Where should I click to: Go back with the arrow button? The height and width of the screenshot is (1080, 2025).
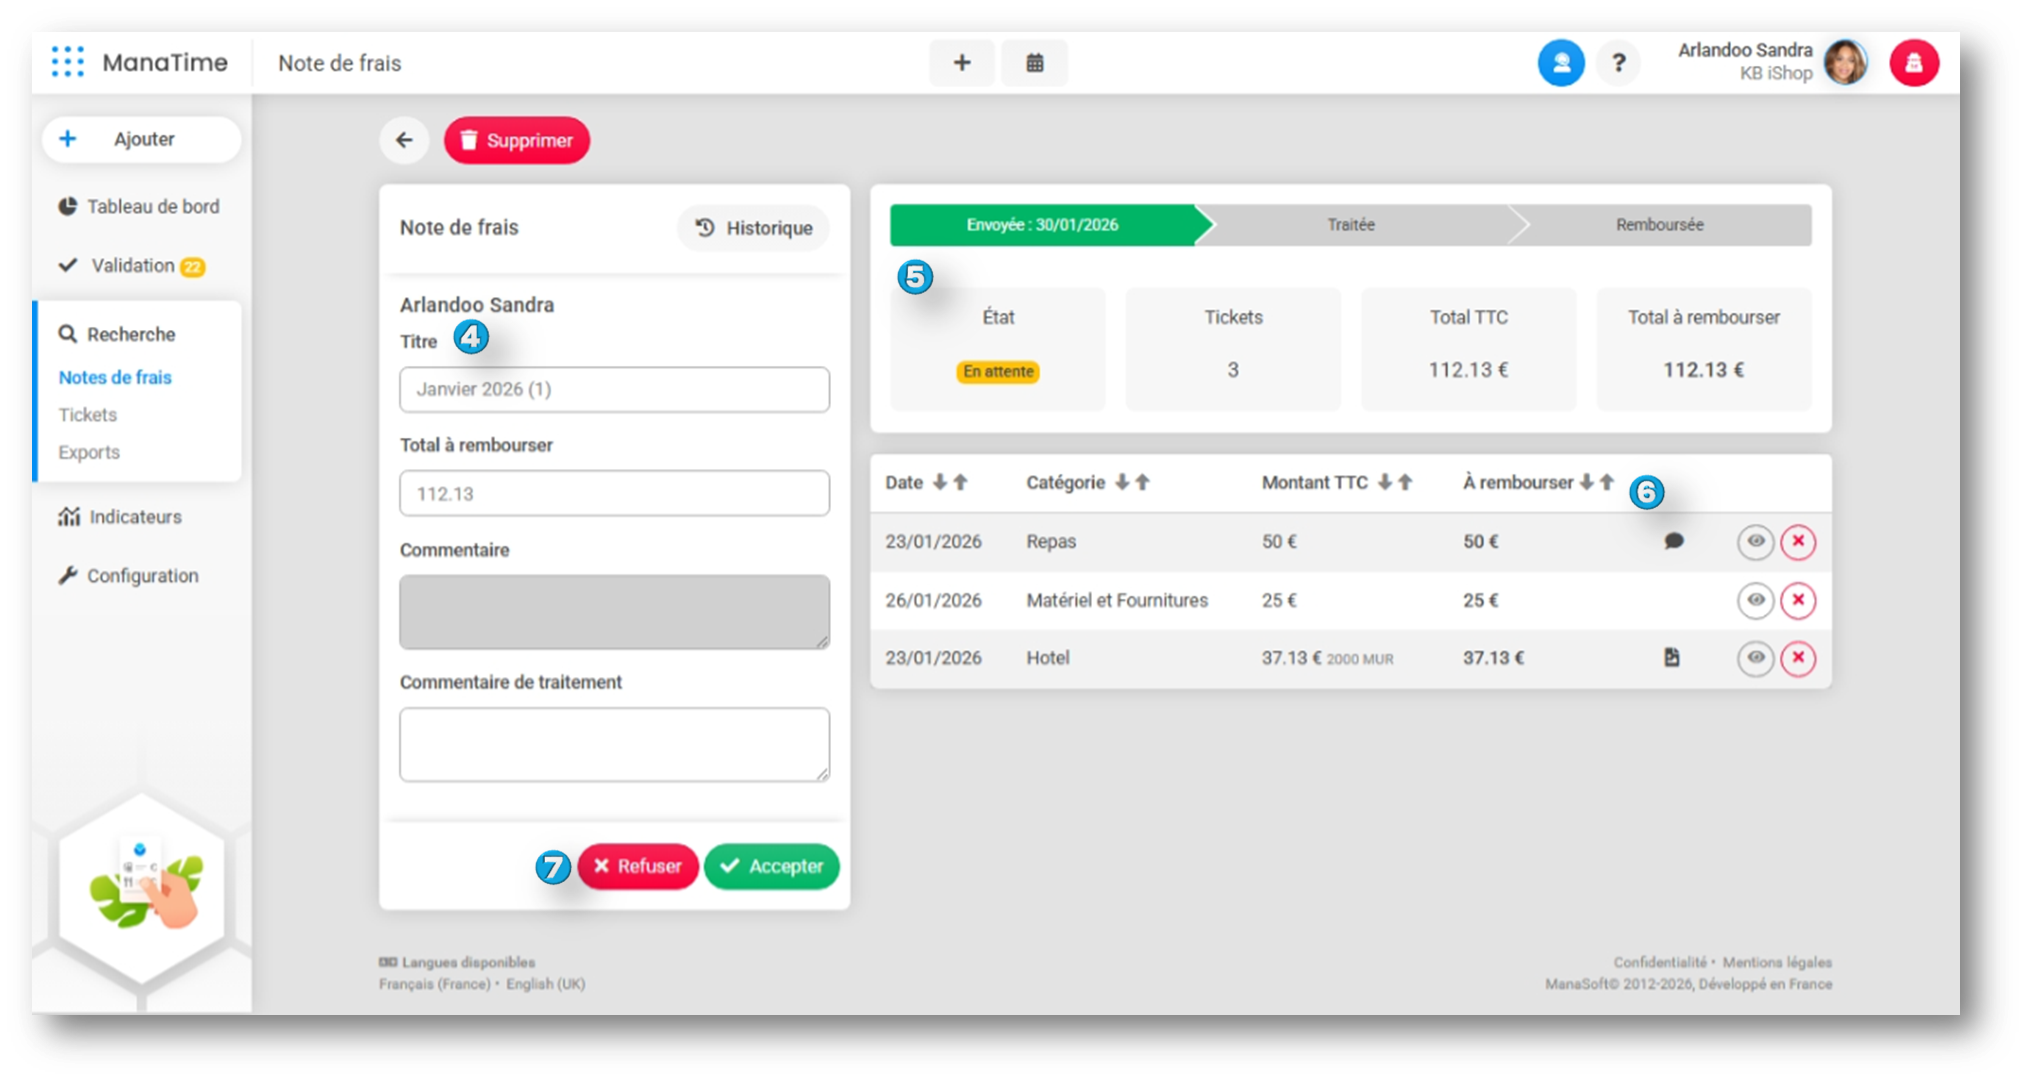tap(404, 140)
